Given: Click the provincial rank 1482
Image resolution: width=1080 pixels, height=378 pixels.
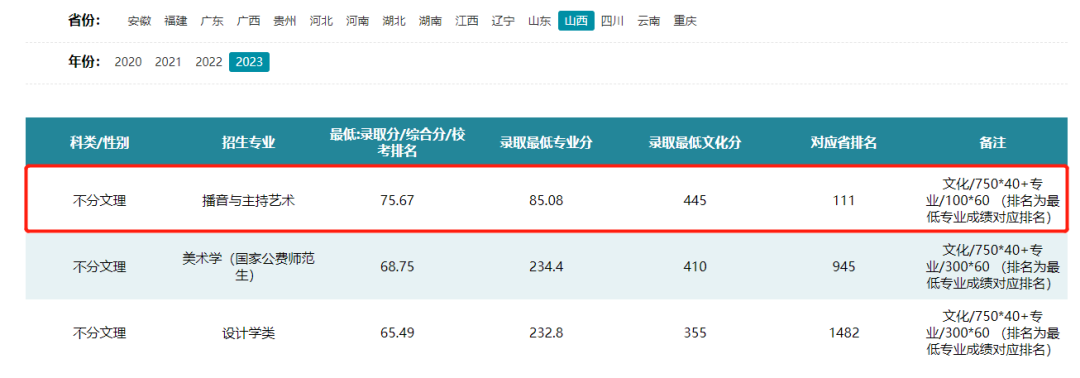Looking at the screenshot, I should pyautogui.click(x=844, y=333).
